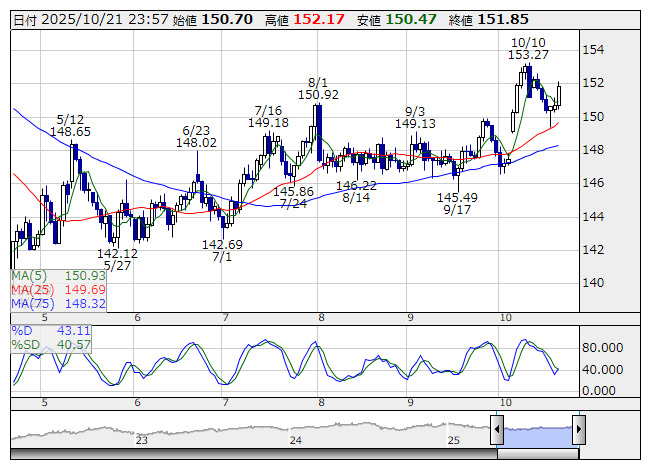Image resolution: width=653 pixels, height=470 pixels.
Task: Click the right range slider handle arrow
Action: click(x=579, y=429)
